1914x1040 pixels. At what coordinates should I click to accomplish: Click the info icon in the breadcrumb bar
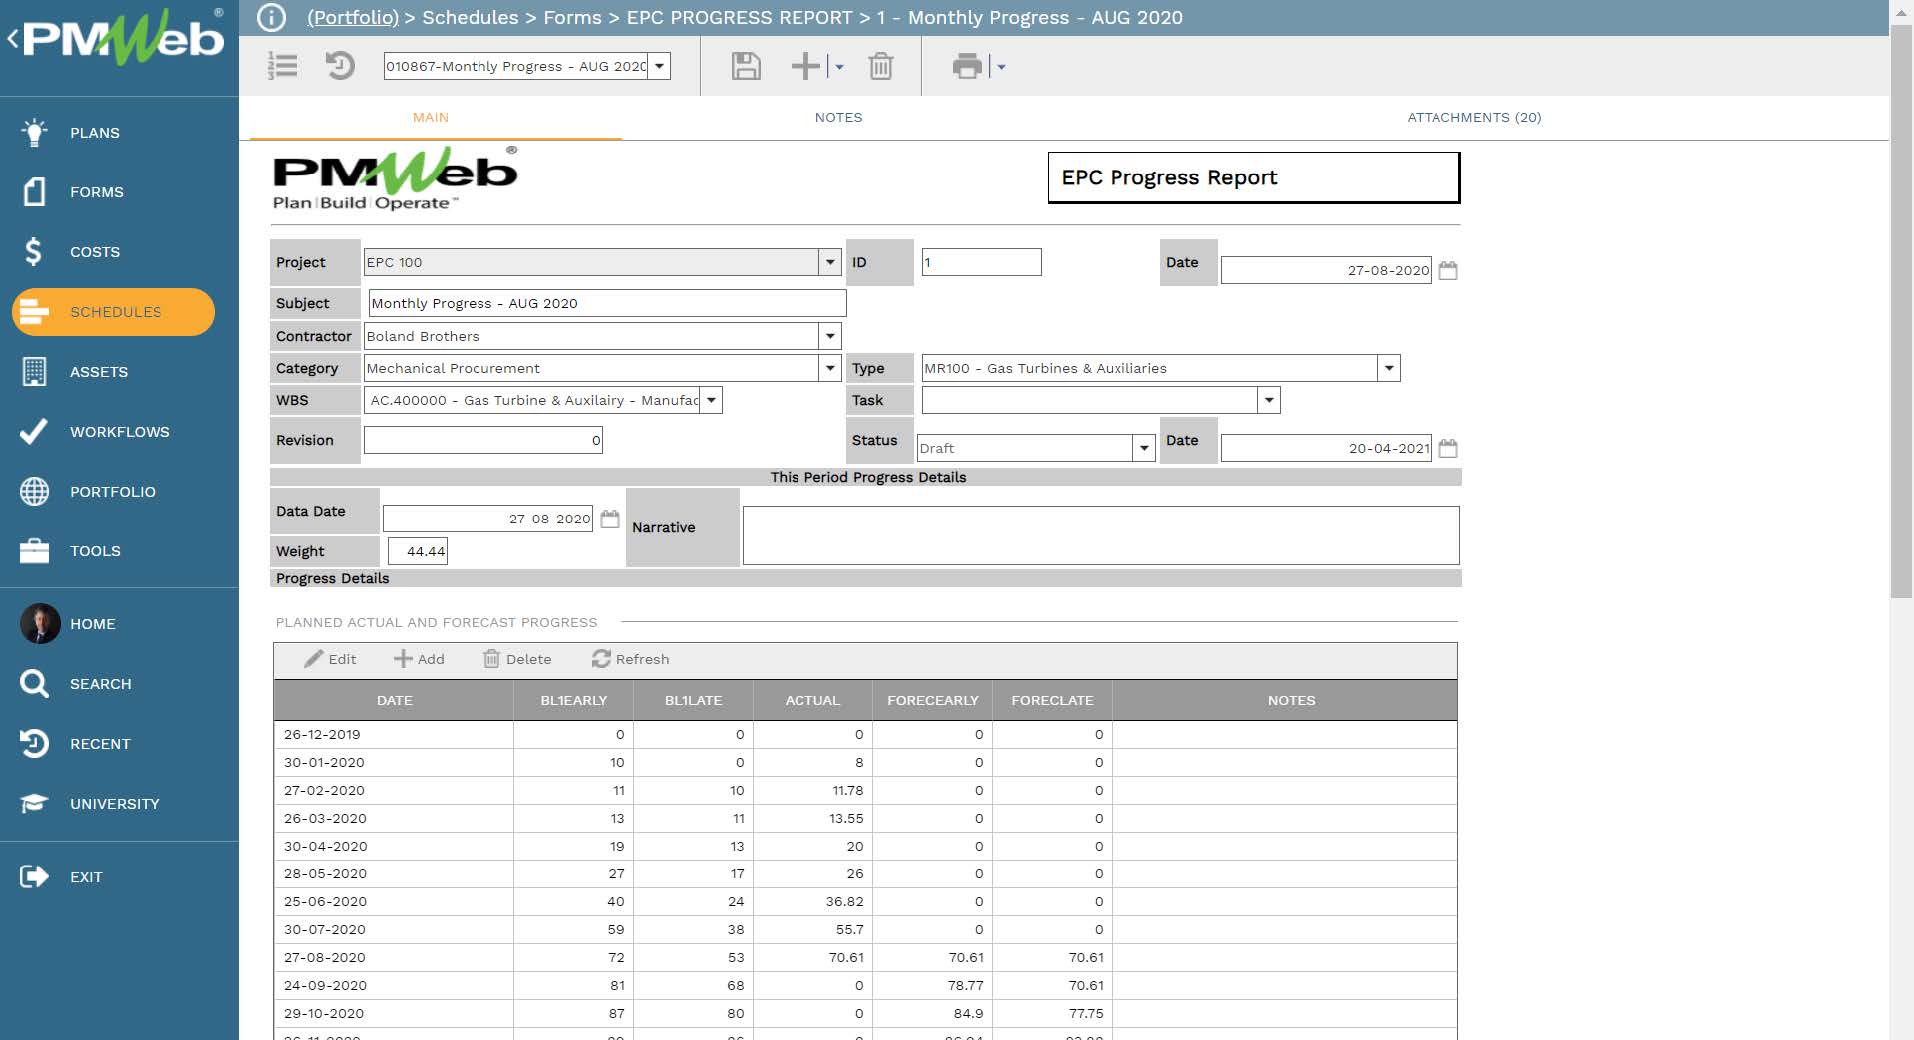[x=272, y=18]
